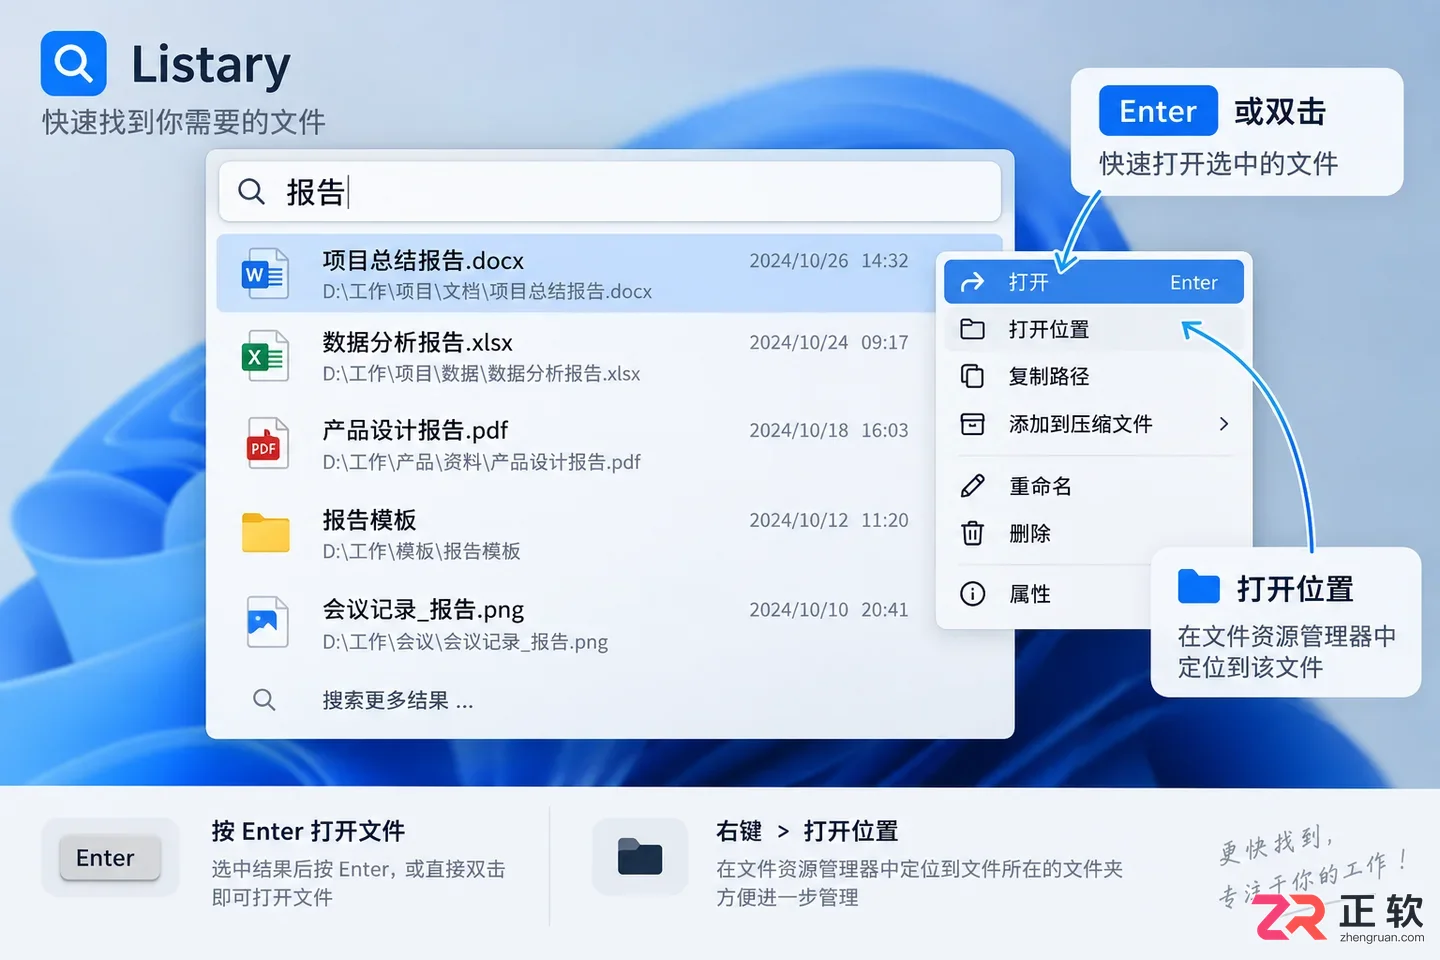The height and width of the screenshot is (960, 1440).
Task: Click the date 2024/10/24 09:17
Action: point(829,343)
